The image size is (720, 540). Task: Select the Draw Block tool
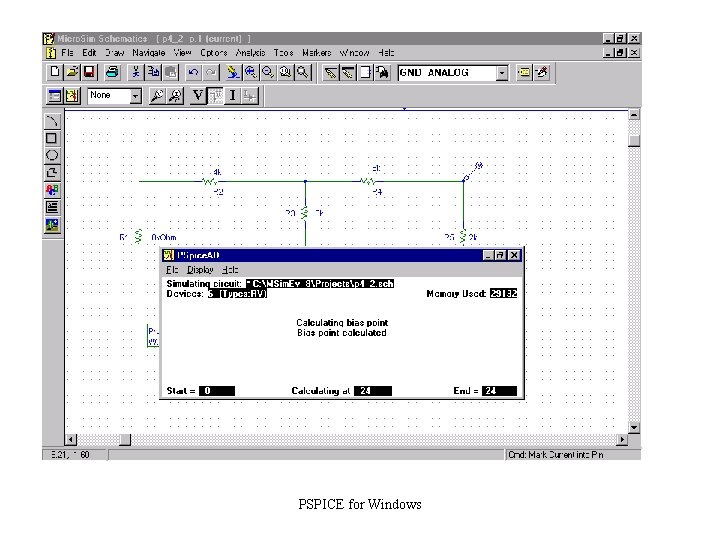tap(365, 72)
